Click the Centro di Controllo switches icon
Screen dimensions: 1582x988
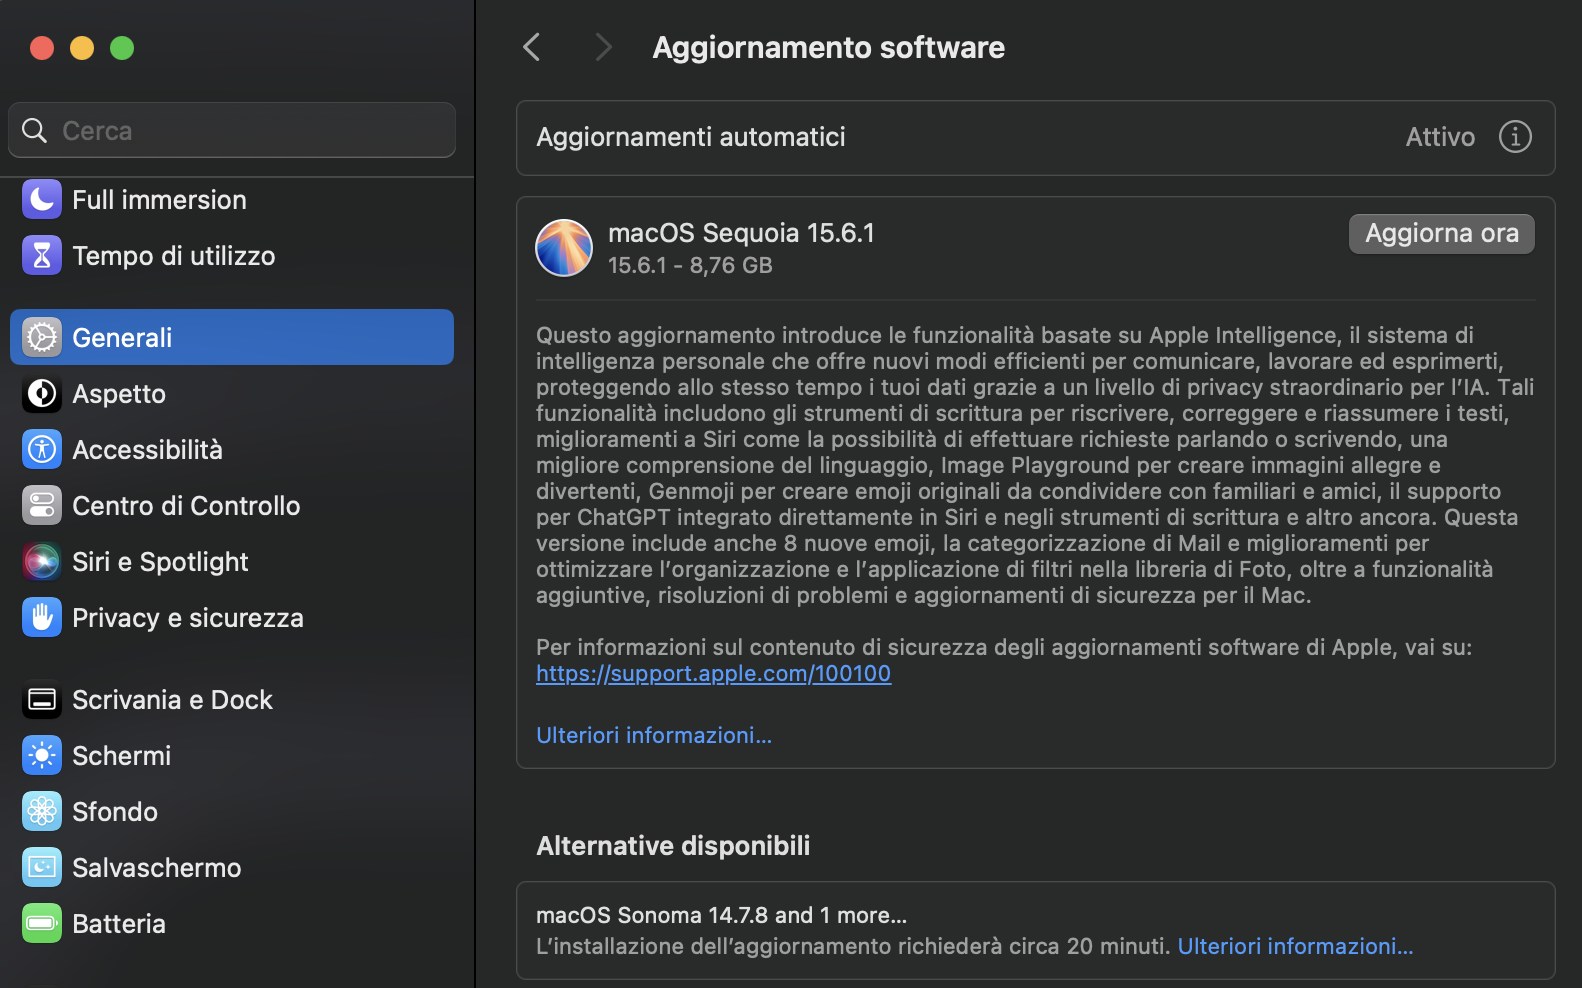[x=42, y=506]
